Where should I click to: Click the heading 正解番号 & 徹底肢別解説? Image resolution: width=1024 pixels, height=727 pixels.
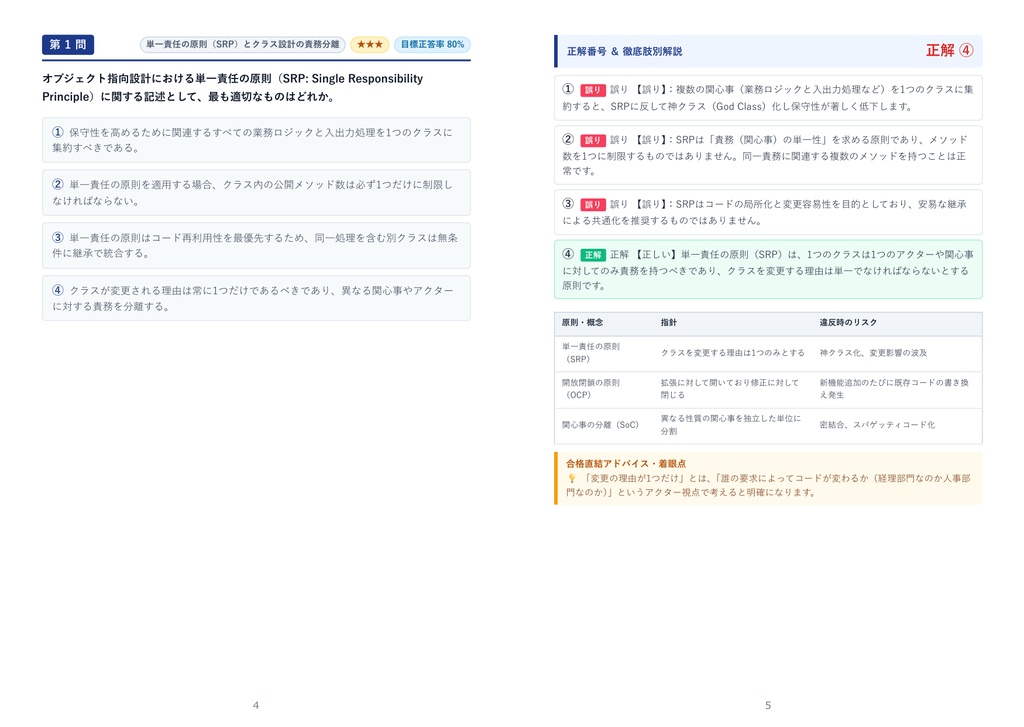(624, 51)
